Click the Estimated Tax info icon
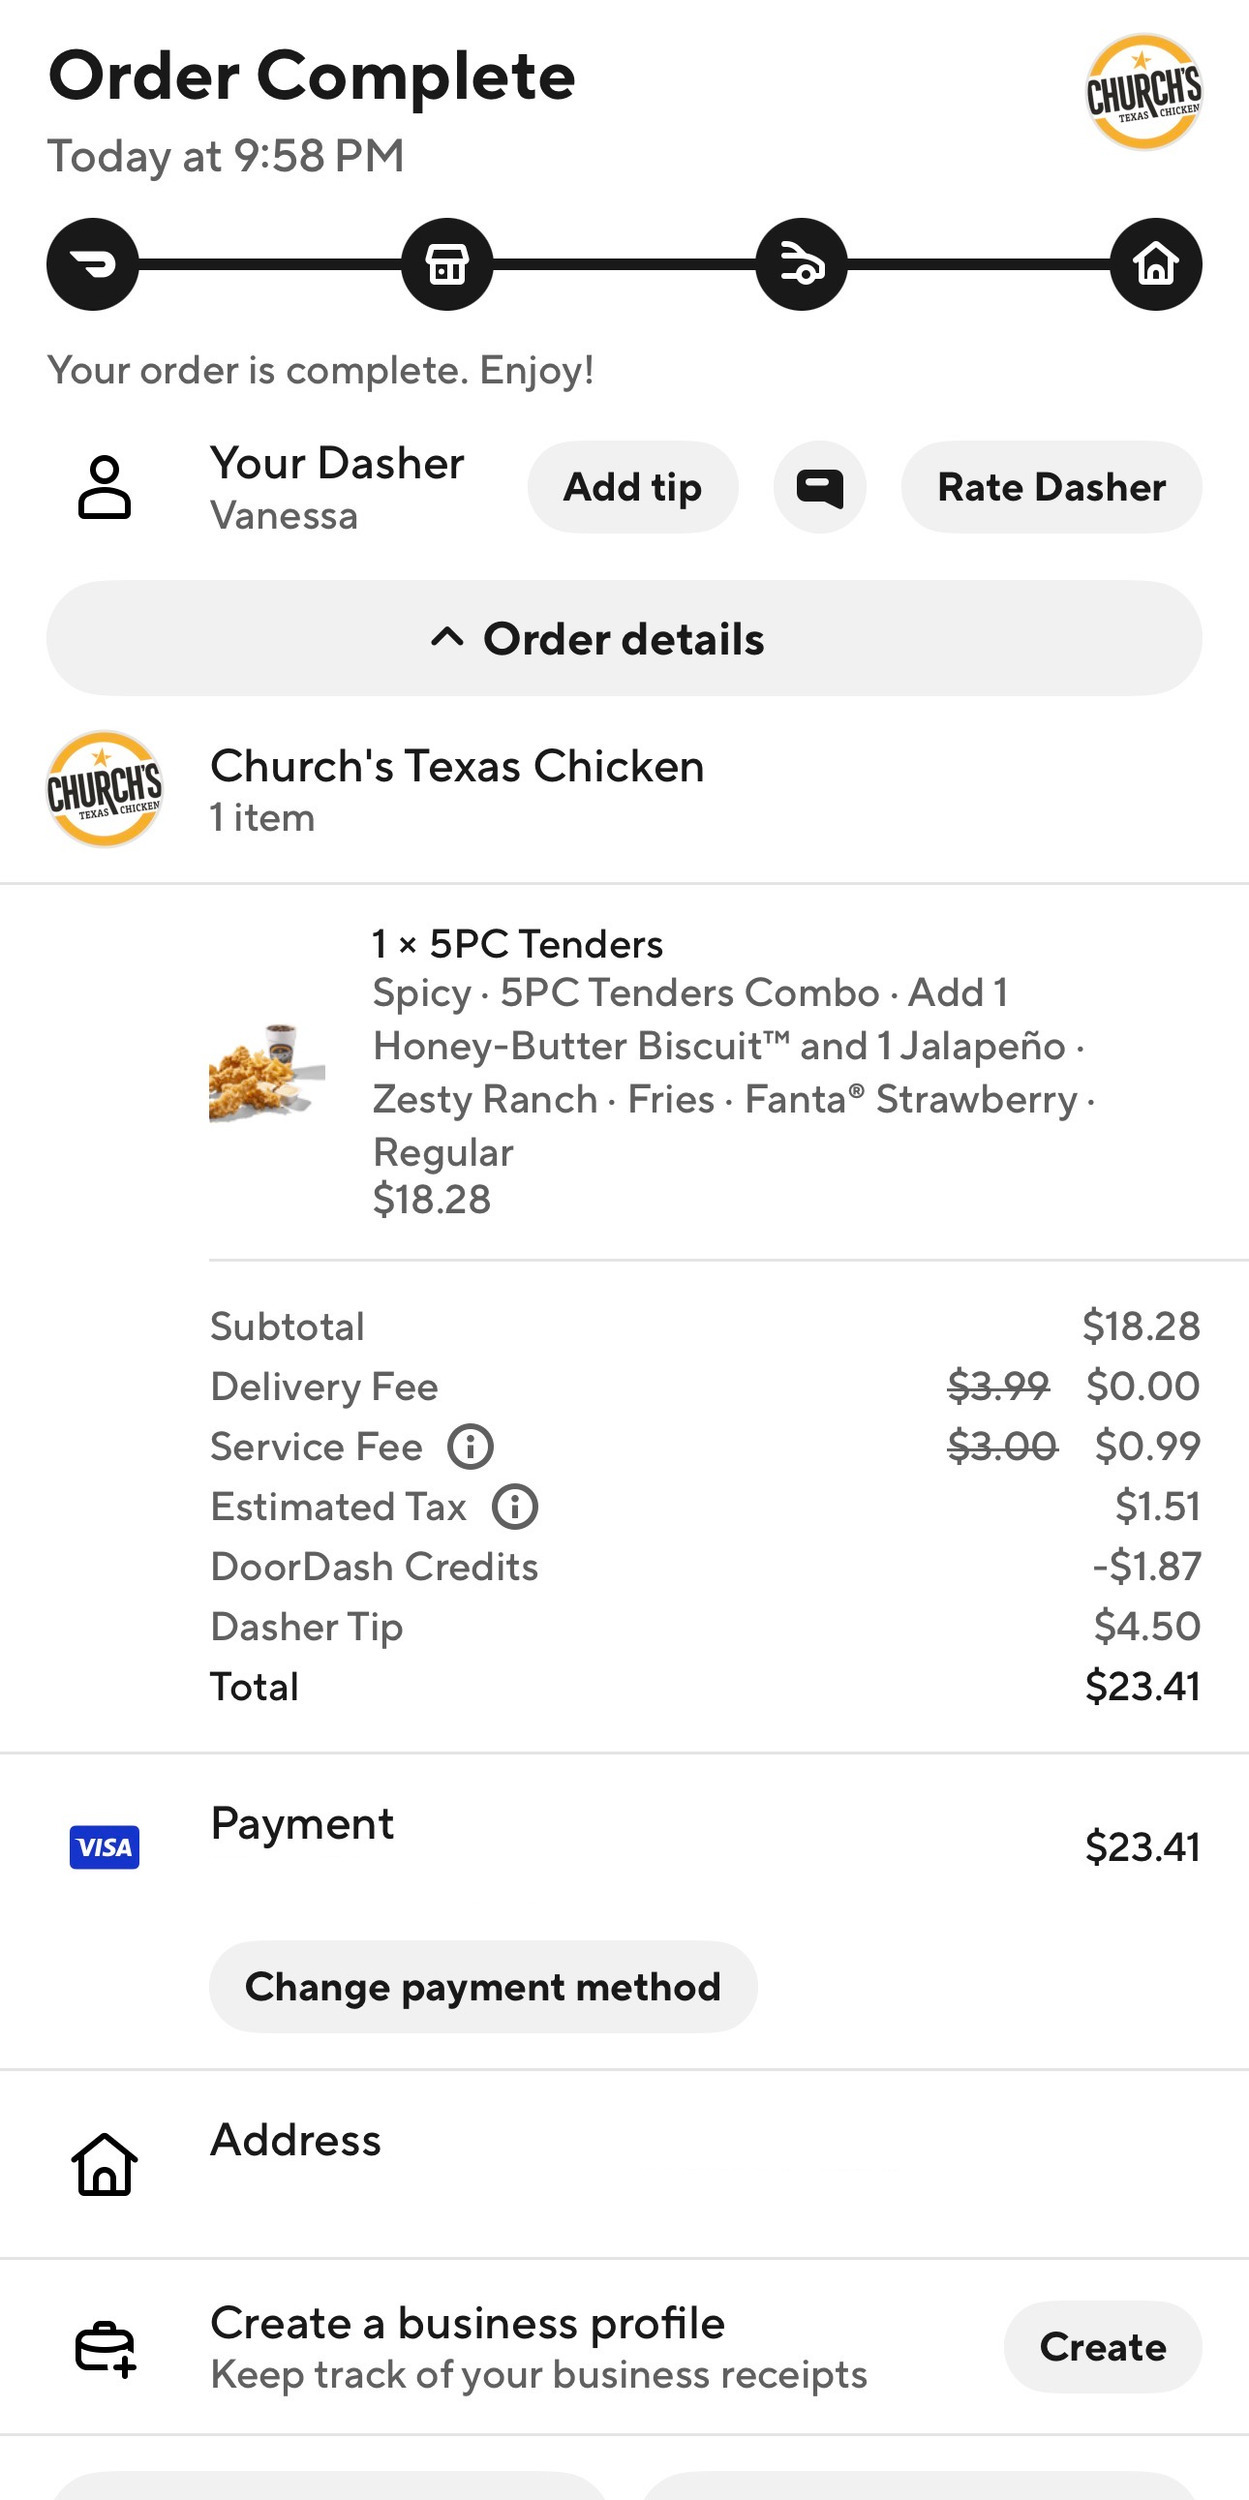 click(x=515, y=1507)
